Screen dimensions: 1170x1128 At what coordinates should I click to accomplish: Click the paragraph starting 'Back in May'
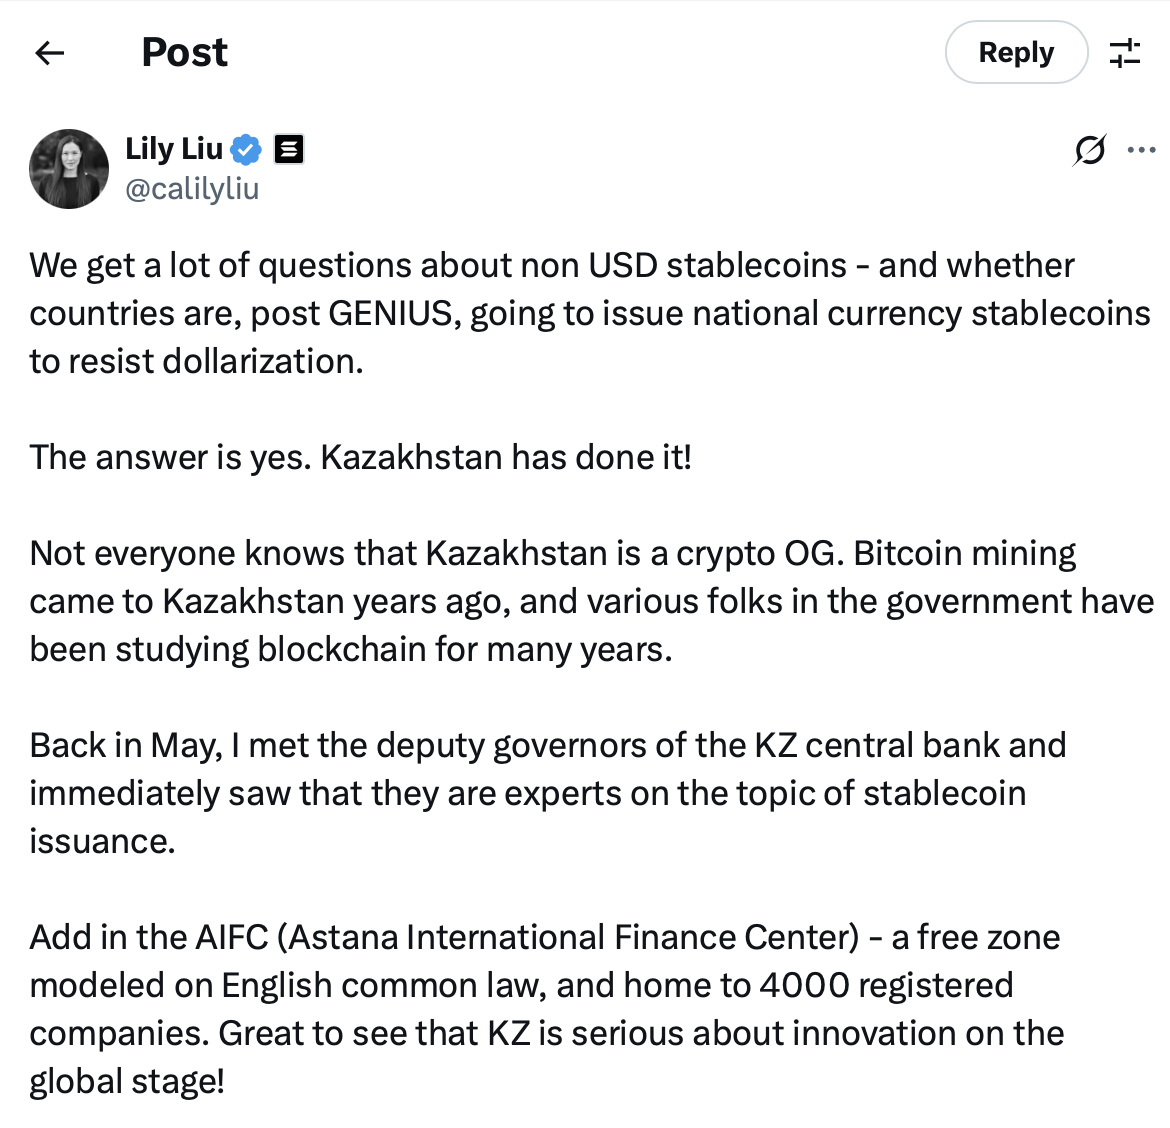[546, 793]
